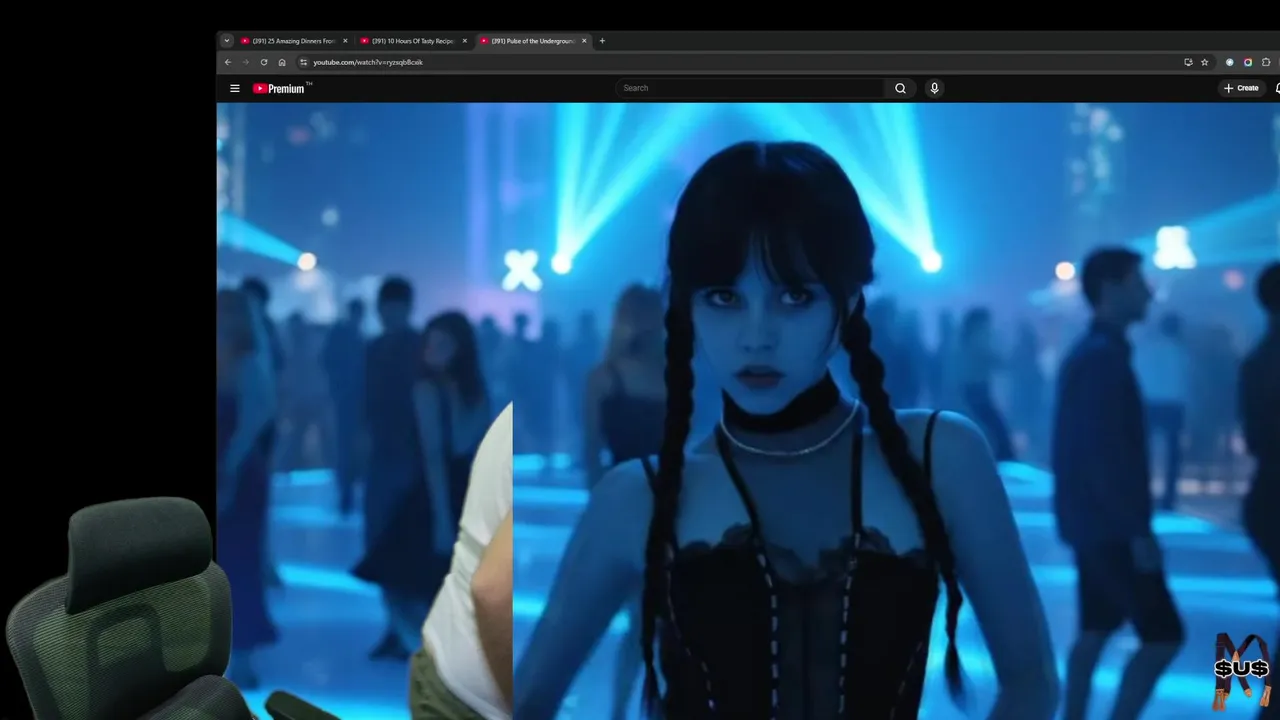Close the 'Pulse of the Underground' tab
The width and height of the screenshot is (1280, 720).
tap(584, 41)
